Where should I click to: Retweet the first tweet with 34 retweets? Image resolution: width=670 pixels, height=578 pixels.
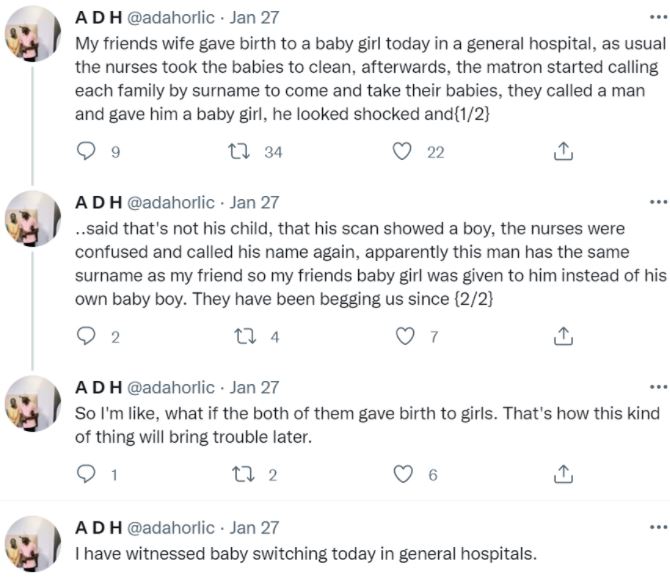point(238,151)
